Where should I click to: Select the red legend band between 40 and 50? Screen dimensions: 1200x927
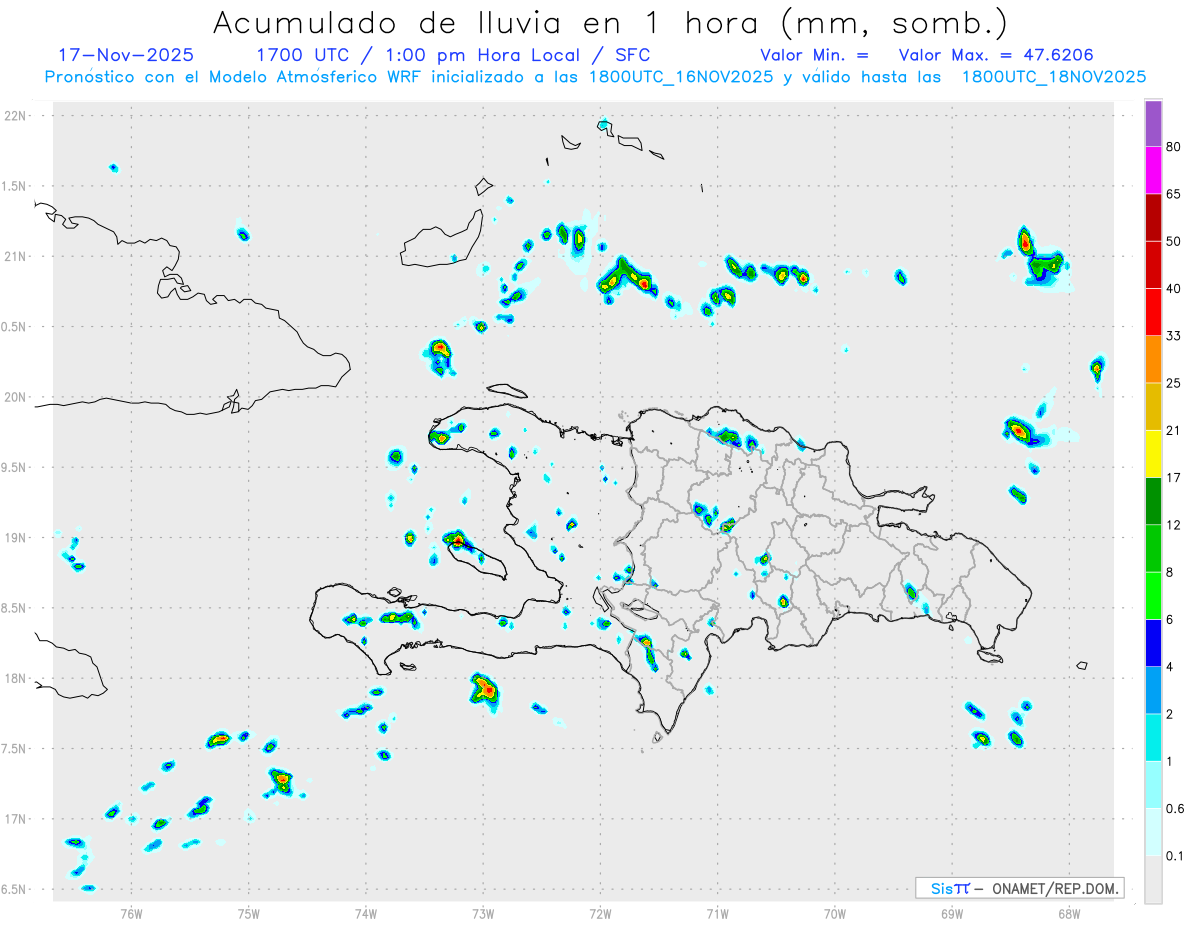tap(1153, 264)
